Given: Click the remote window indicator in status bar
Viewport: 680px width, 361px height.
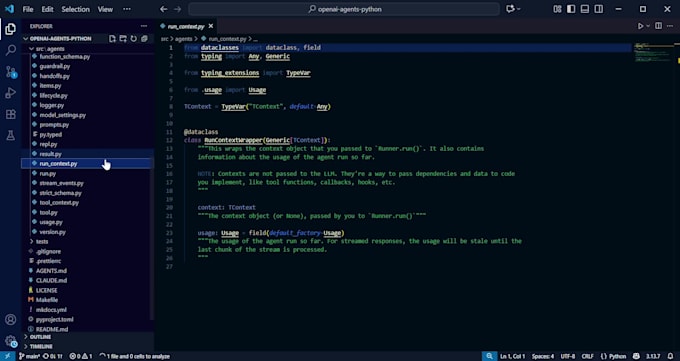Looking at the screenshot, I should [x=7, y=356].
